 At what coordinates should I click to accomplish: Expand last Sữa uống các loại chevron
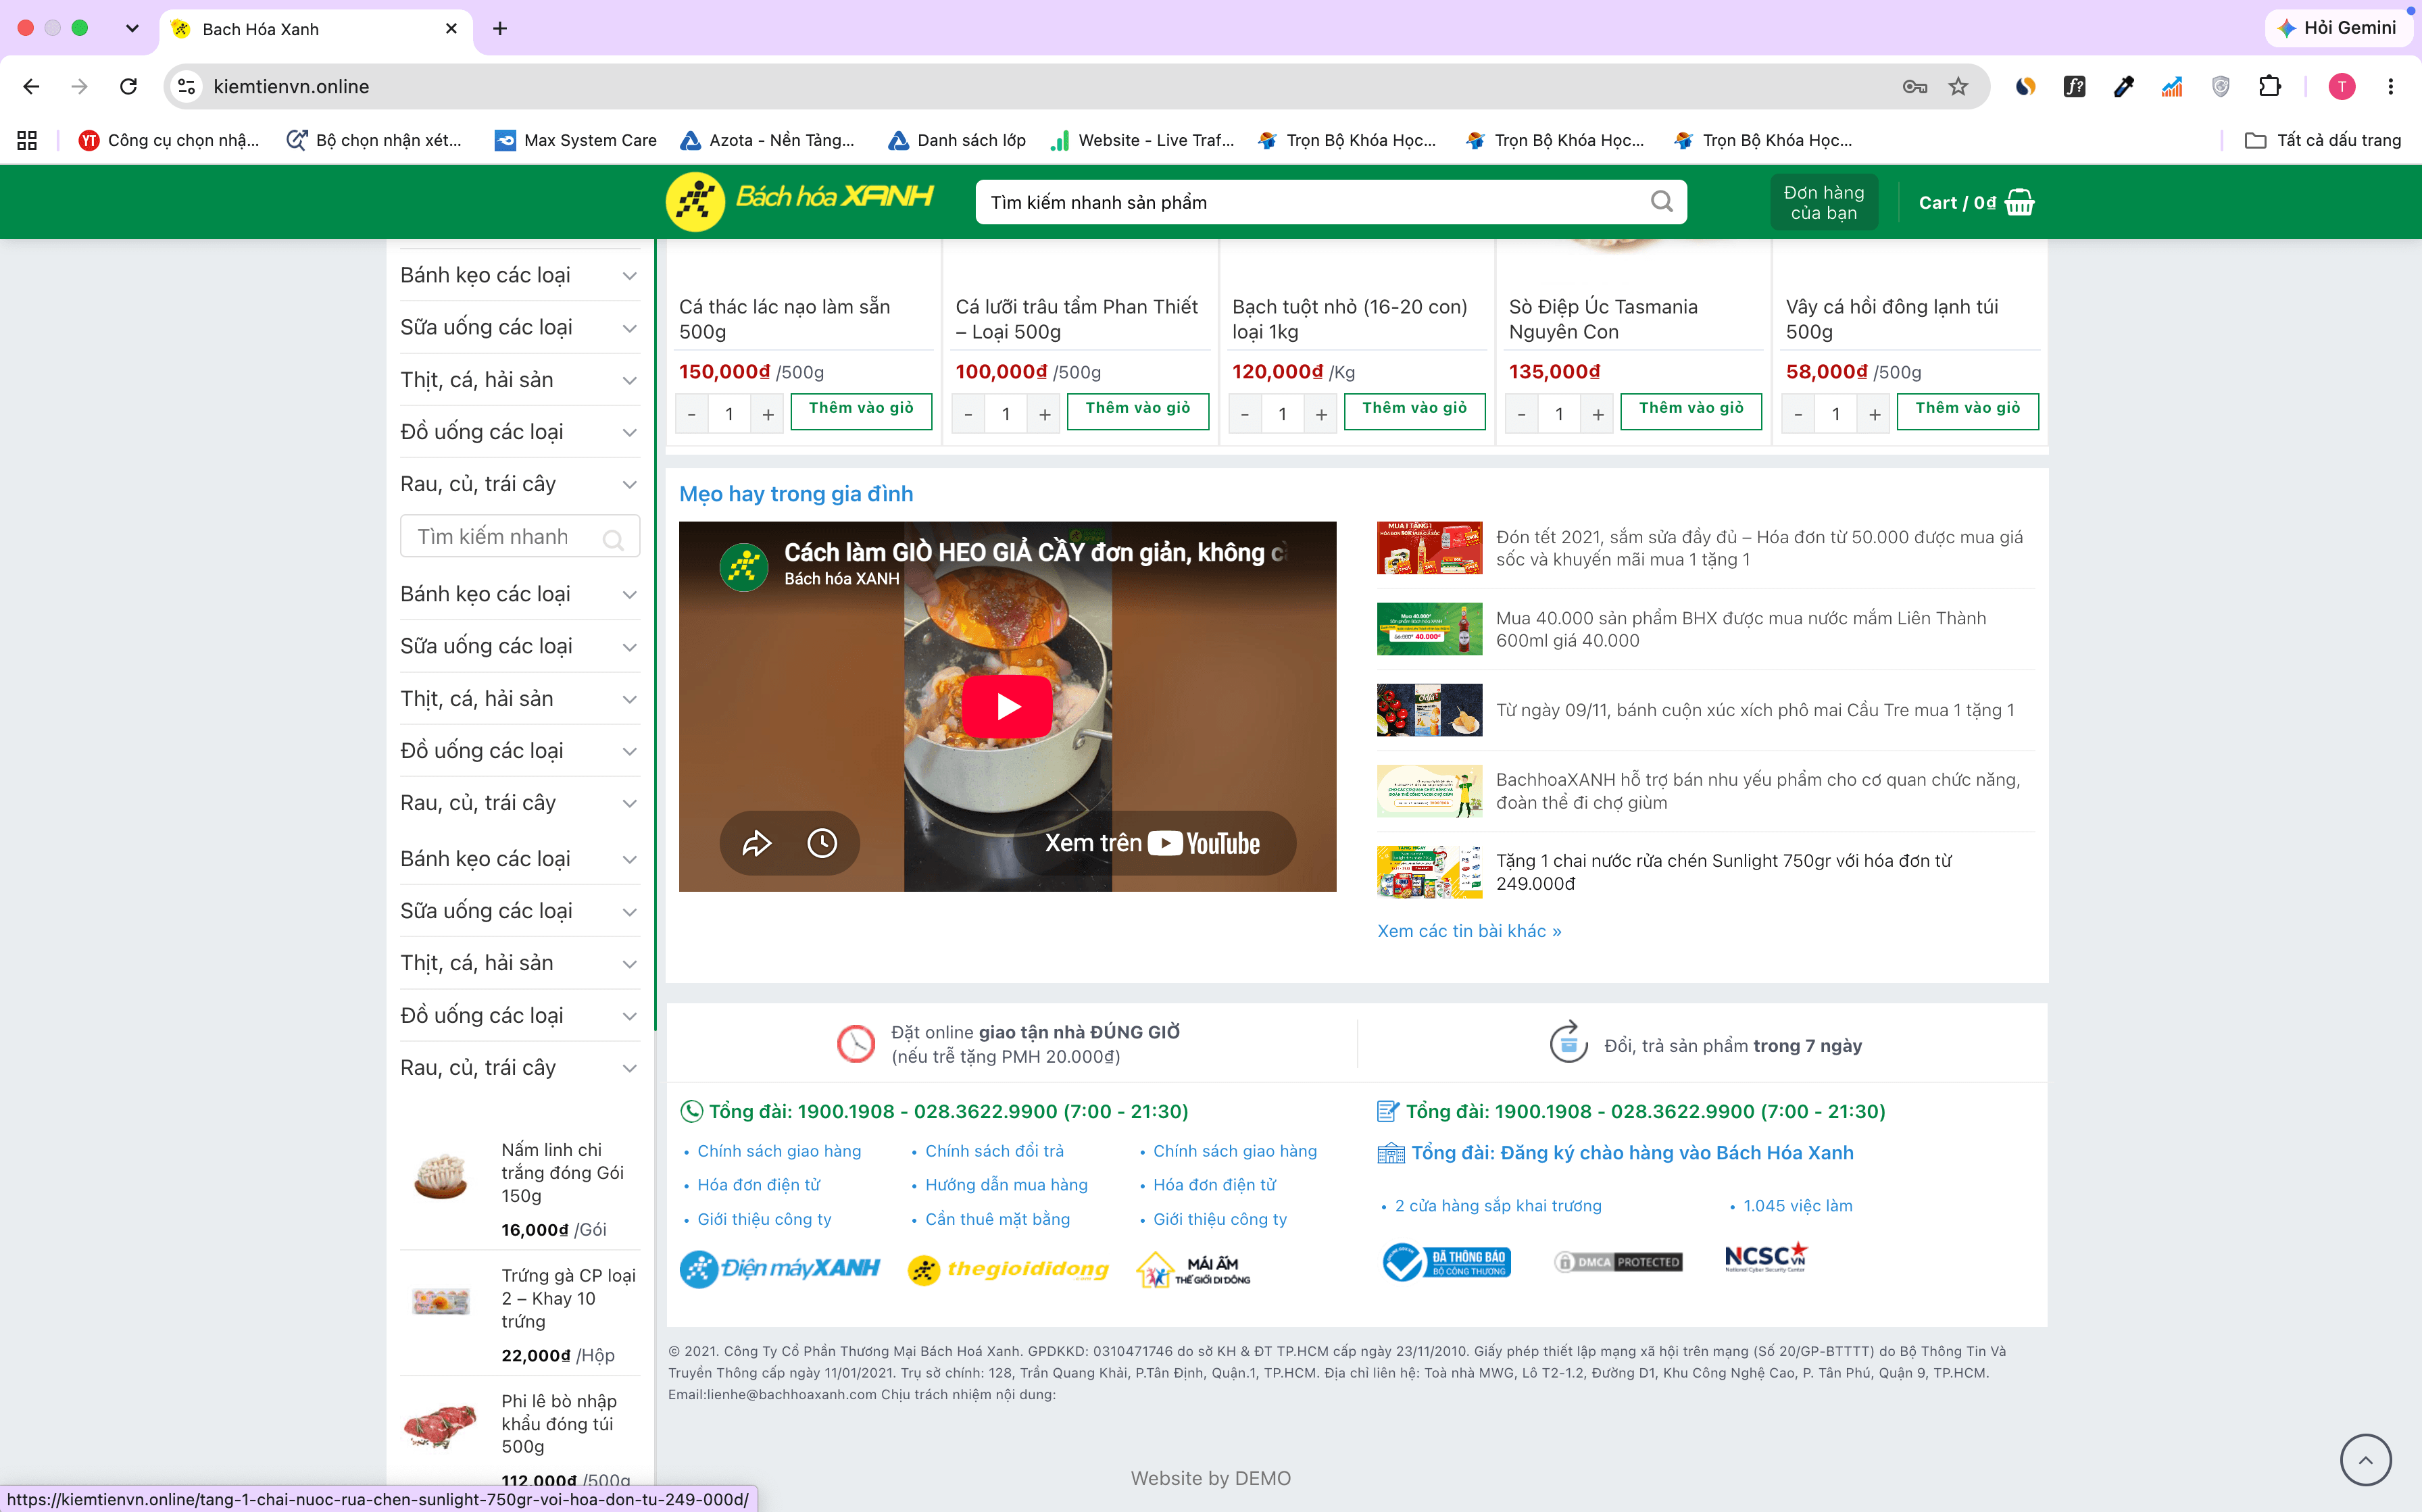(x=630, y=911)
